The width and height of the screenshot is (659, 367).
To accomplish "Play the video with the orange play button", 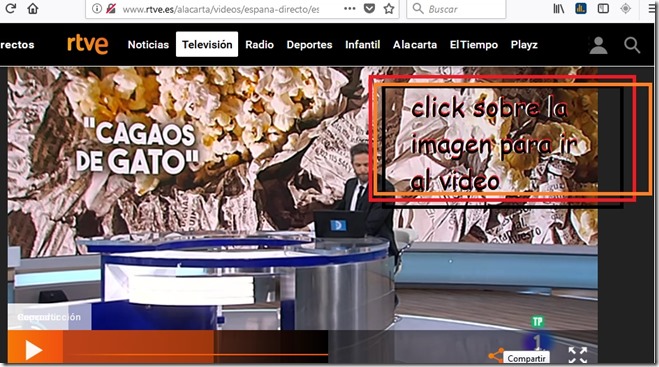I will [34, 350].
